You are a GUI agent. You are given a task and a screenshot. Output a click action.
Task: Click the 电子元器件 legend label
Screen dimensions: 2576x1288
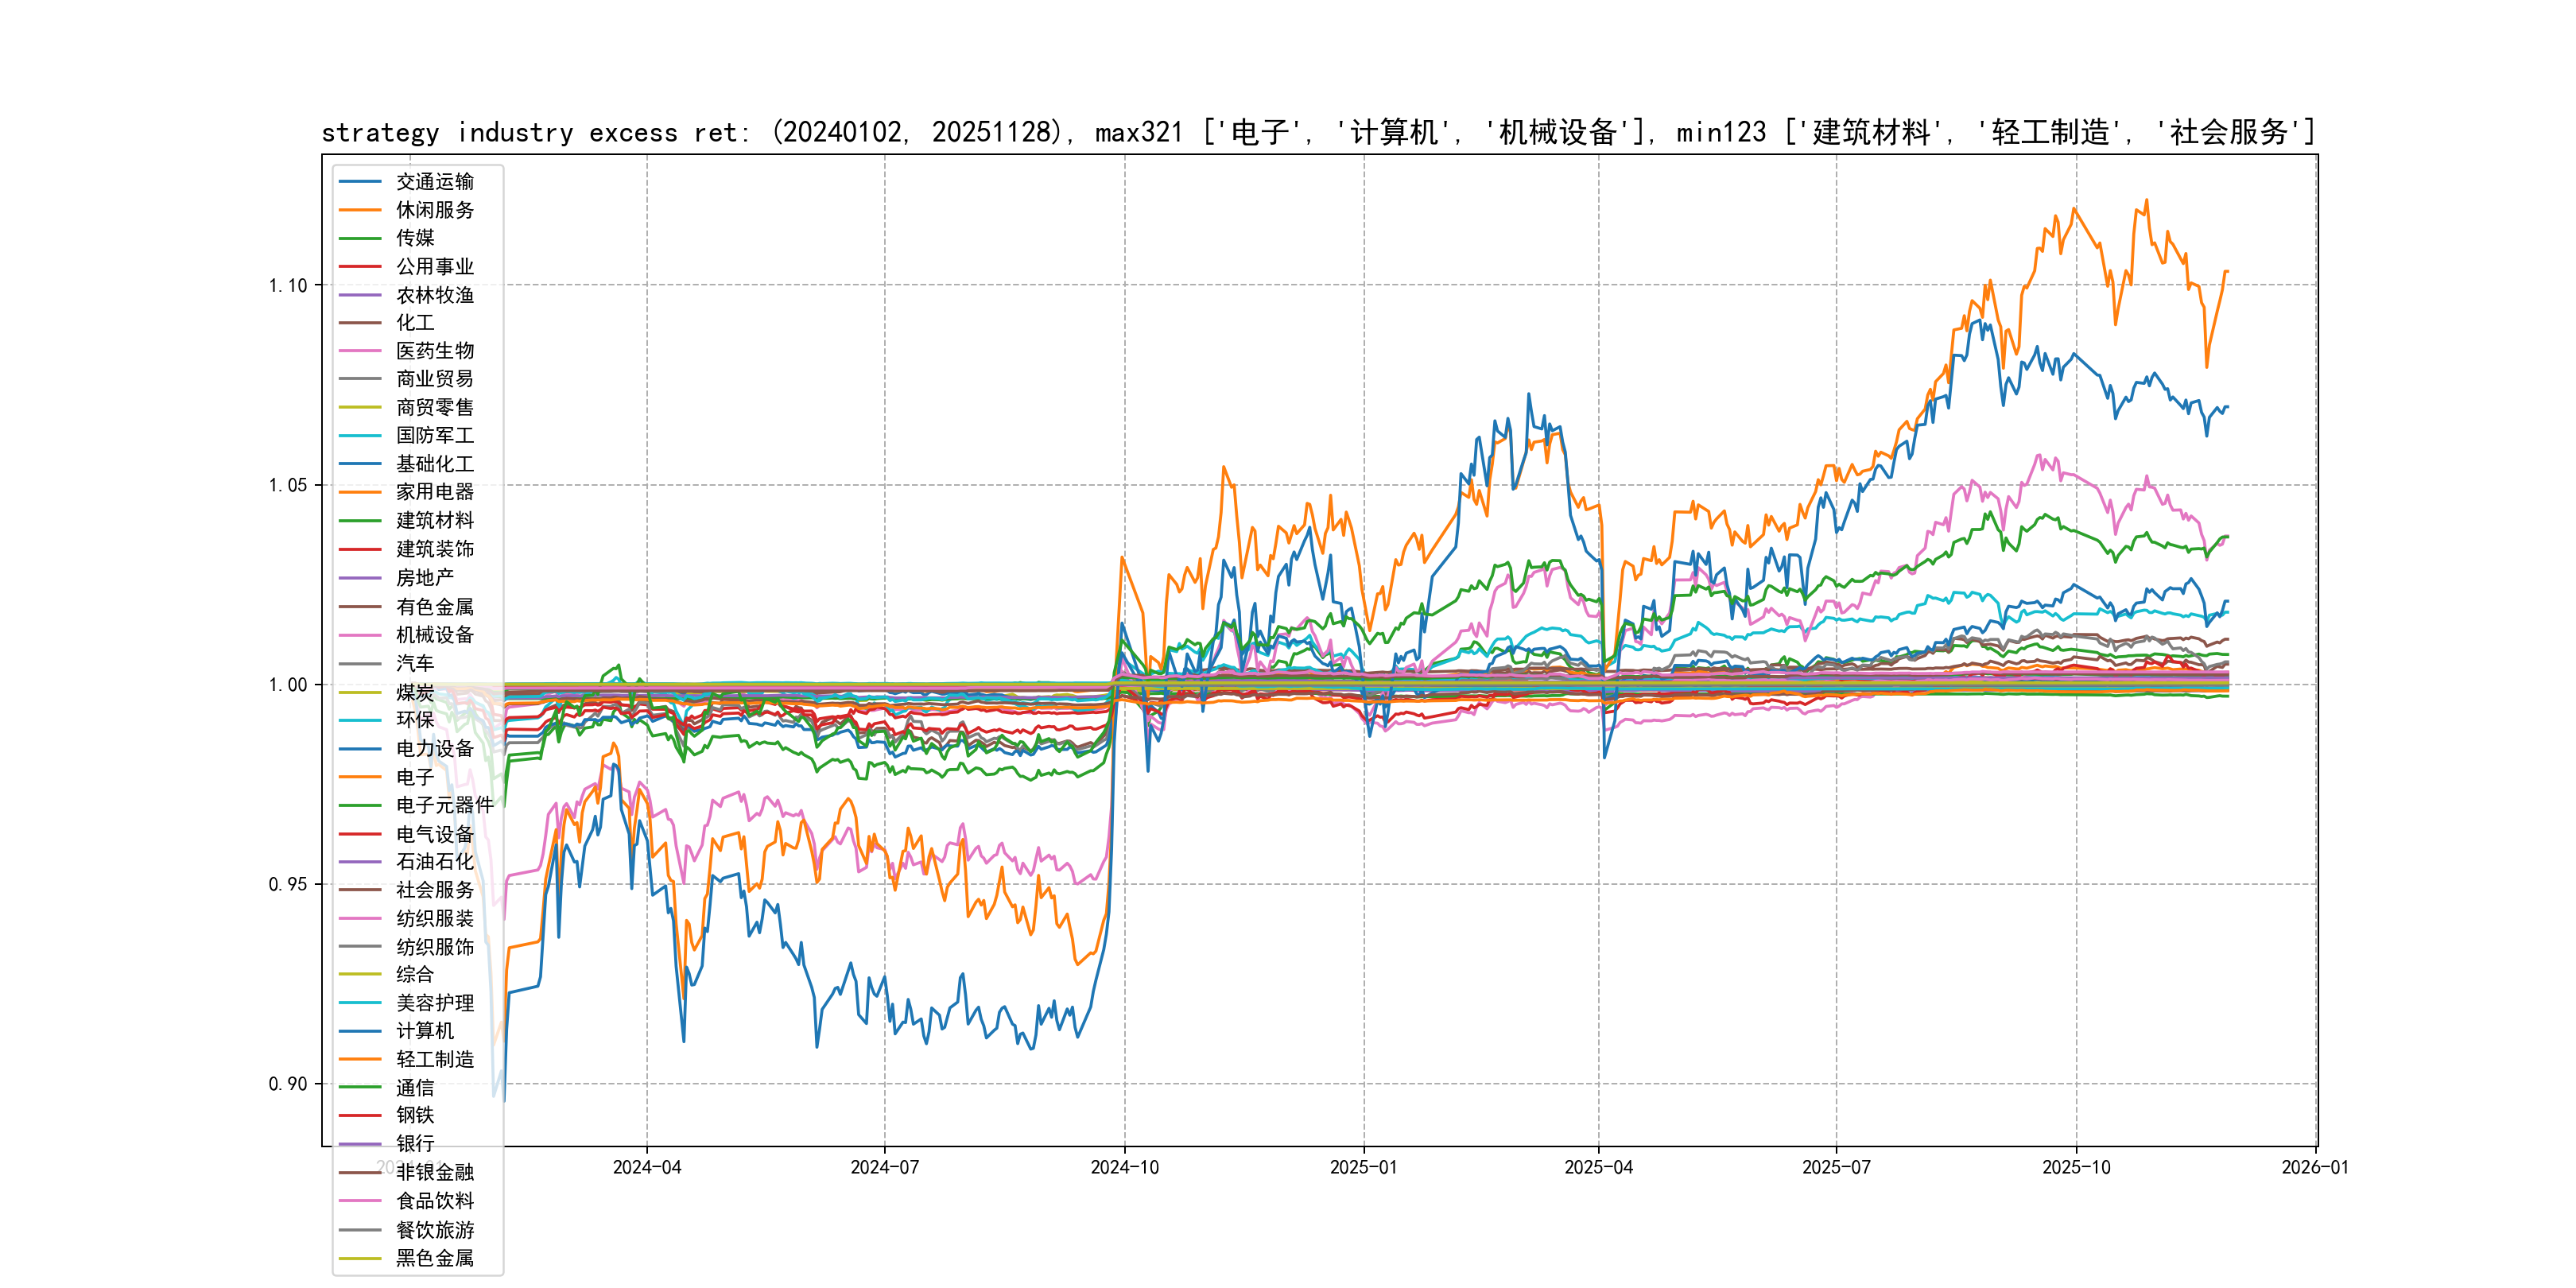(444, 805)
